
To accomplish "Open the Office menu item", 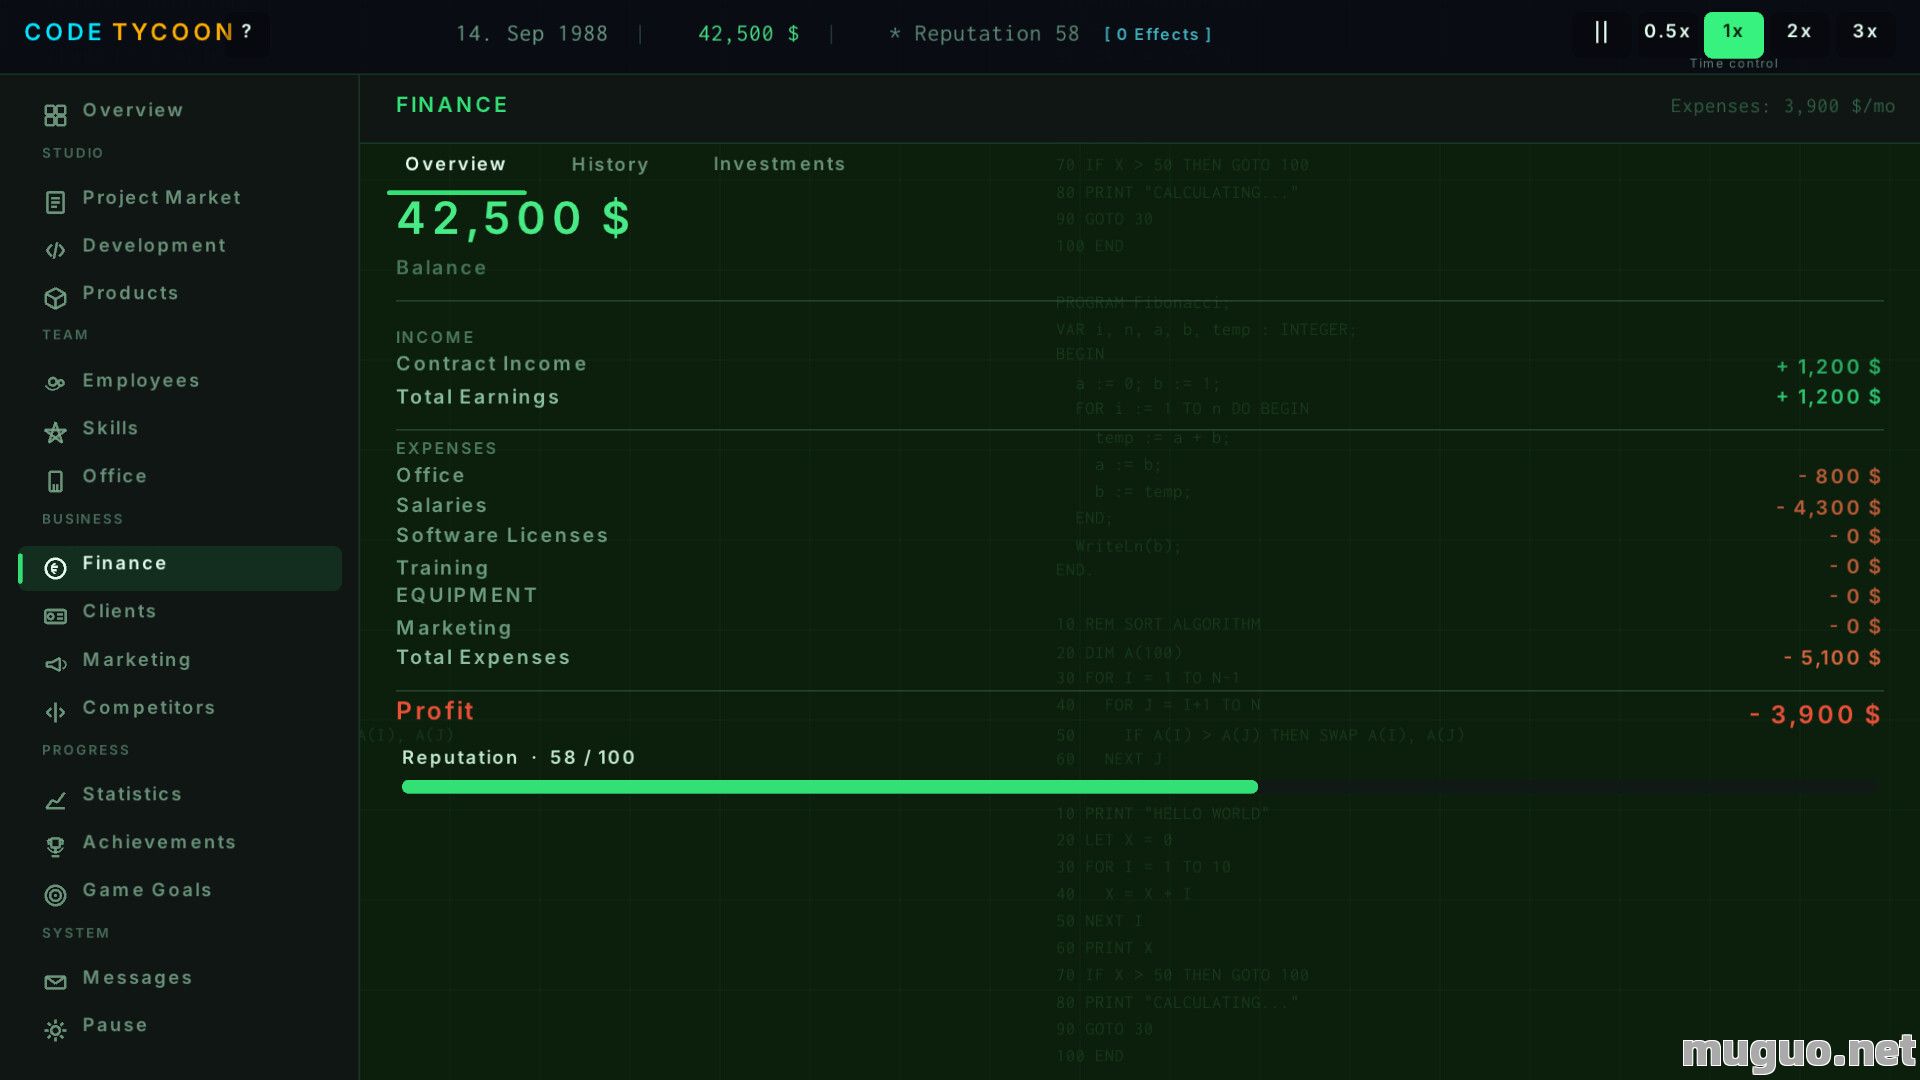I will tap(115, 477).
